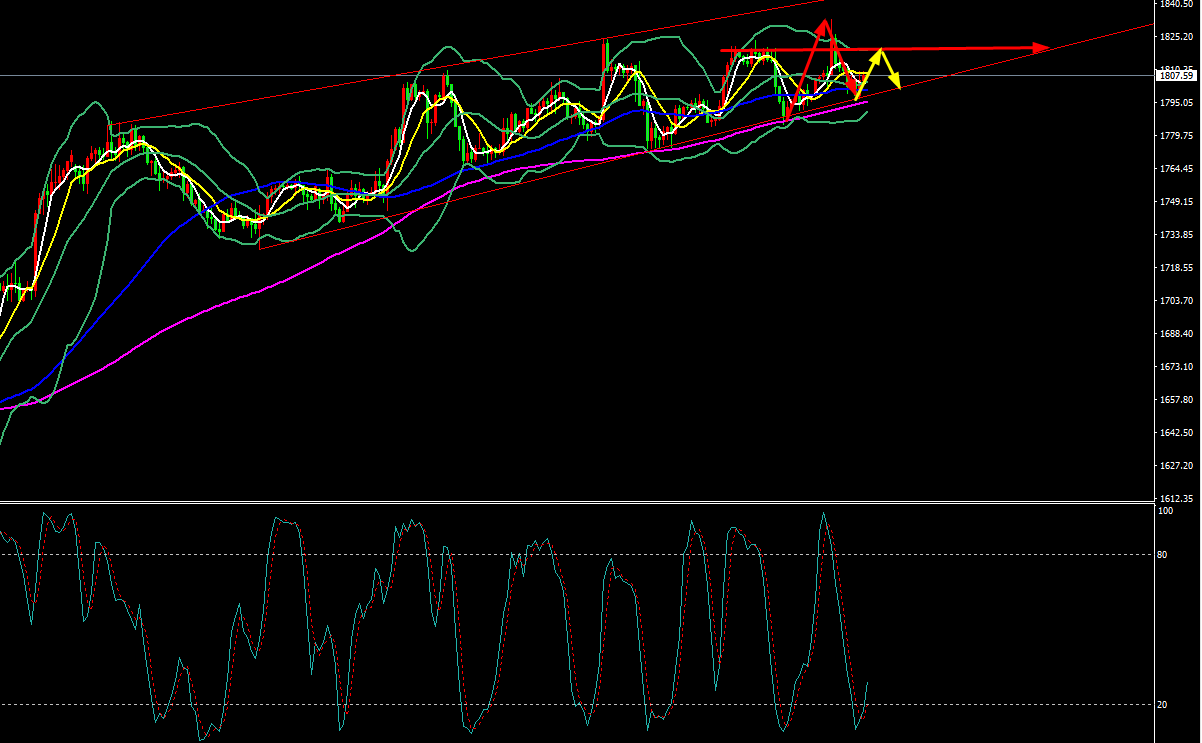Click the 1657.80 price axis label
Screen dimensions: 1202x743
click(1175, 400)
